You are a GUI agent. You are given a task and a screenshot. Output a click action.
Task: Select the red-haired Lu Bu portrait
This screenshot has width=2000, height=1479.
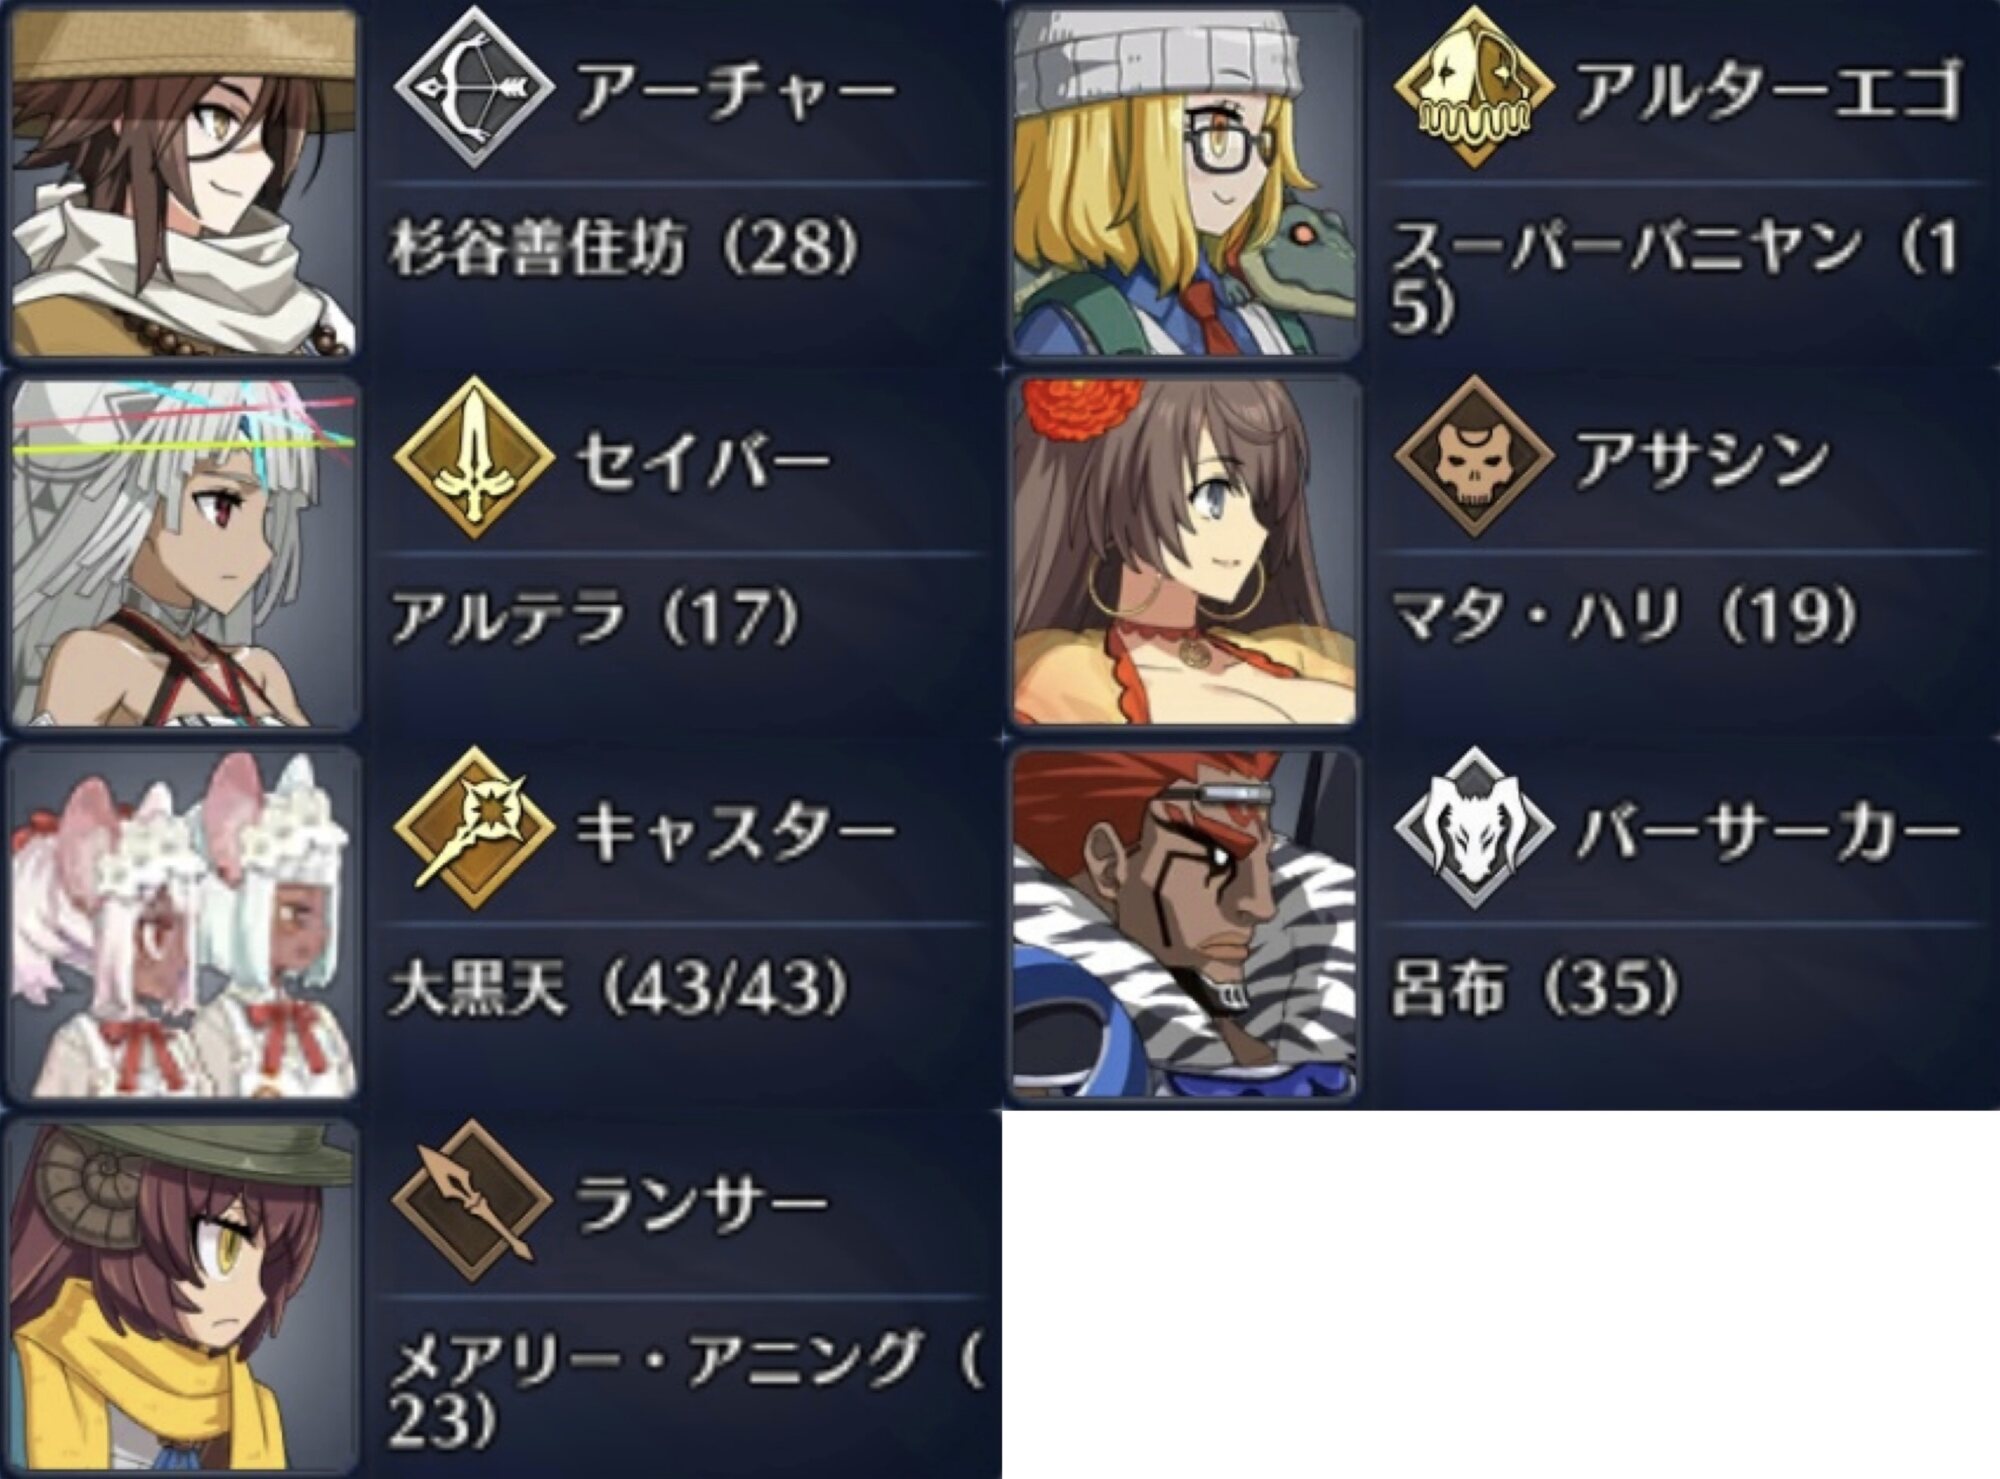(1185, 923)
